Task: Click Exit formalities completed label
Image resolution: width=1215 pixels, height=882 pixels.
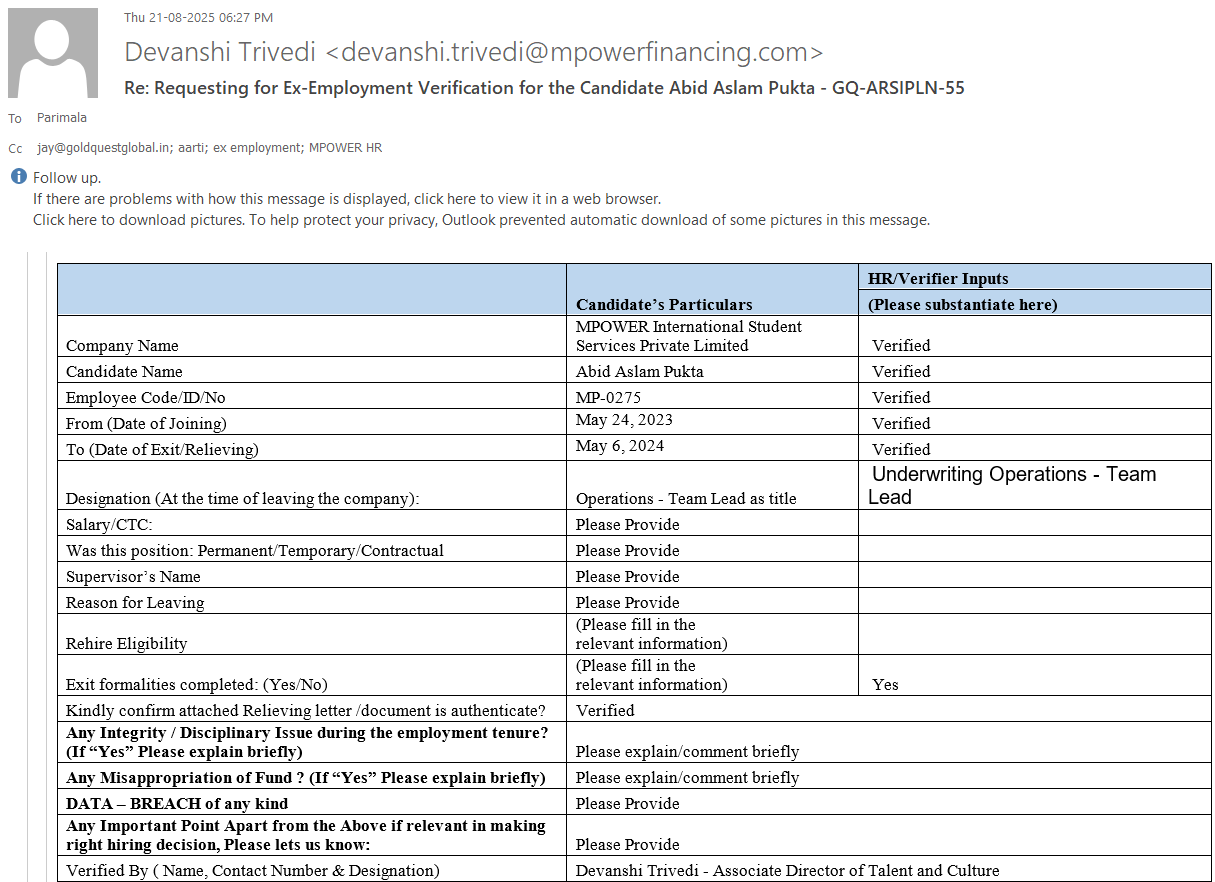Action: point(197,684)
